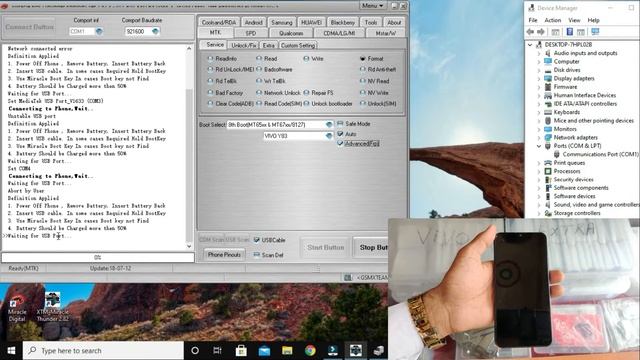Launch Microsoft Store from taskbar
Image resolution: width=640 pixels, height=360 pixels.
(x=241, y=351)
